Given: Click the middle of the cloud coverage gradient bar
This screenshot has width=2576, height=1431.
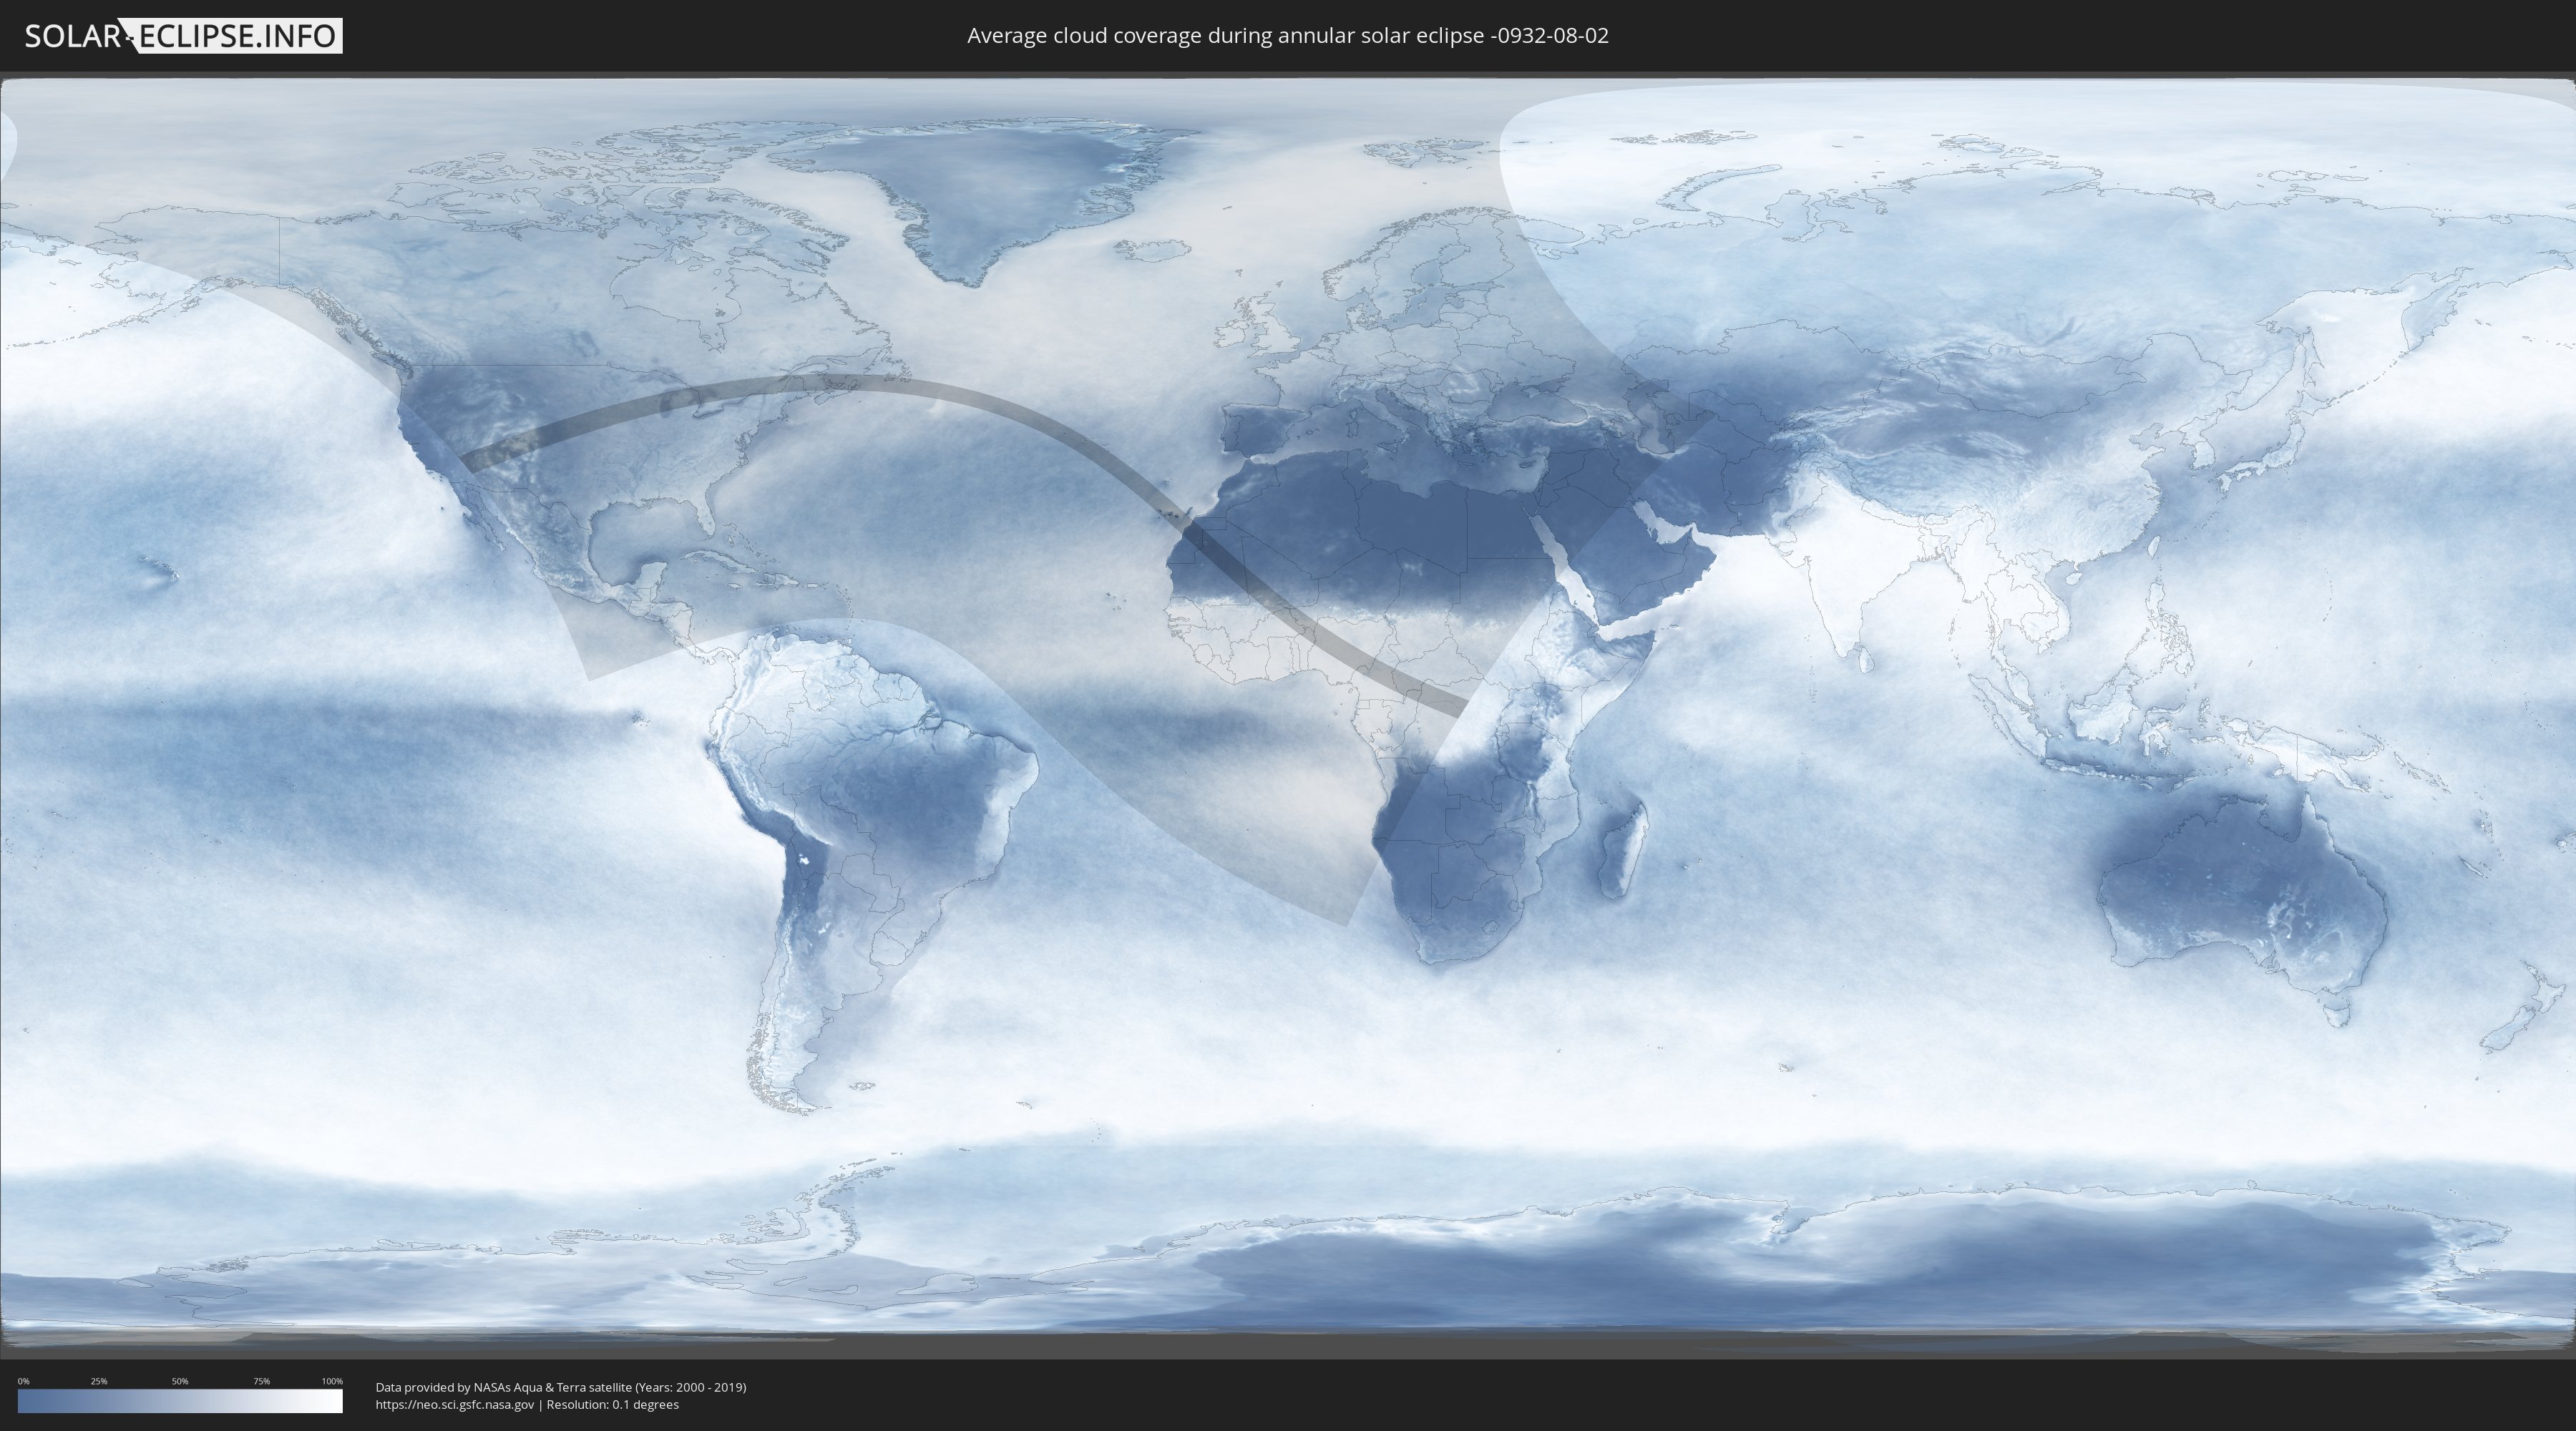Looking at the screenshot, I should 180,1401.
